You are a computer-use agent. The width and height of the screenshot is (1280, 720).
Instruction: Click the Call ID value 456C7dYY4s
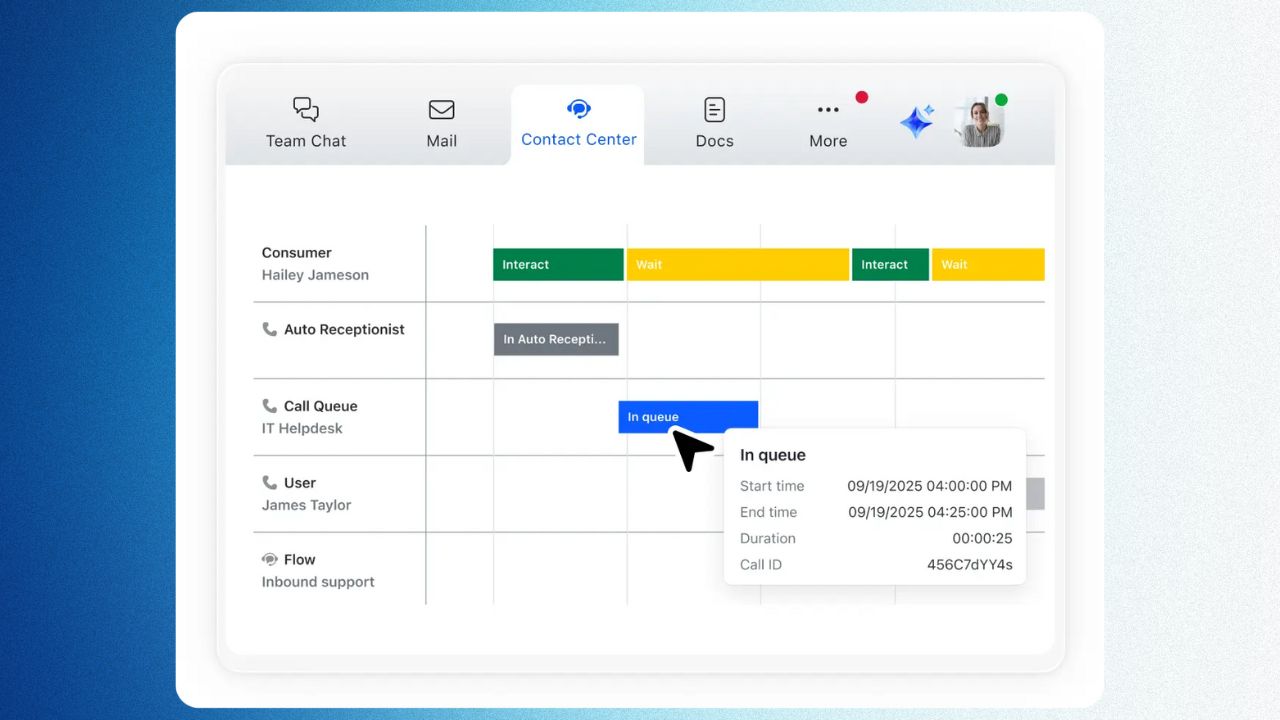[x=969, y=565]
